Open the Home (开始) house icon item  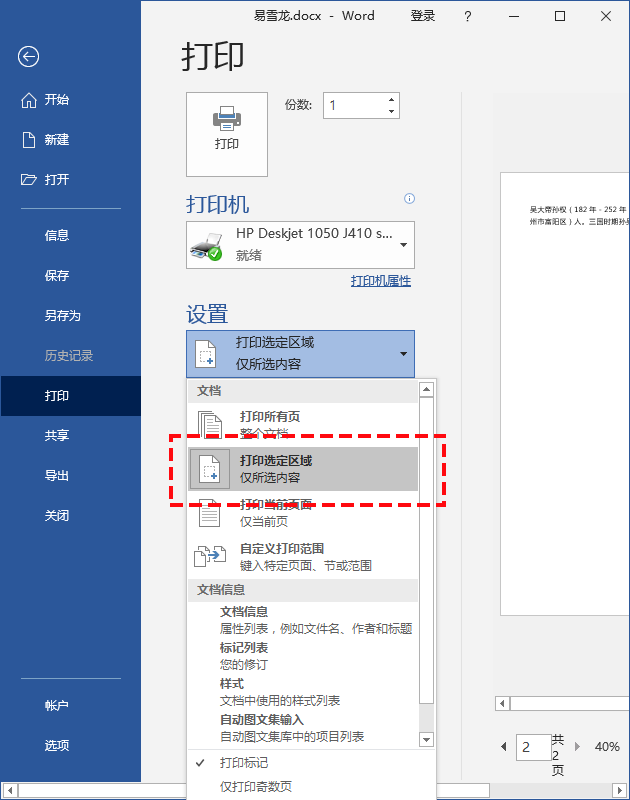point(29,100)
